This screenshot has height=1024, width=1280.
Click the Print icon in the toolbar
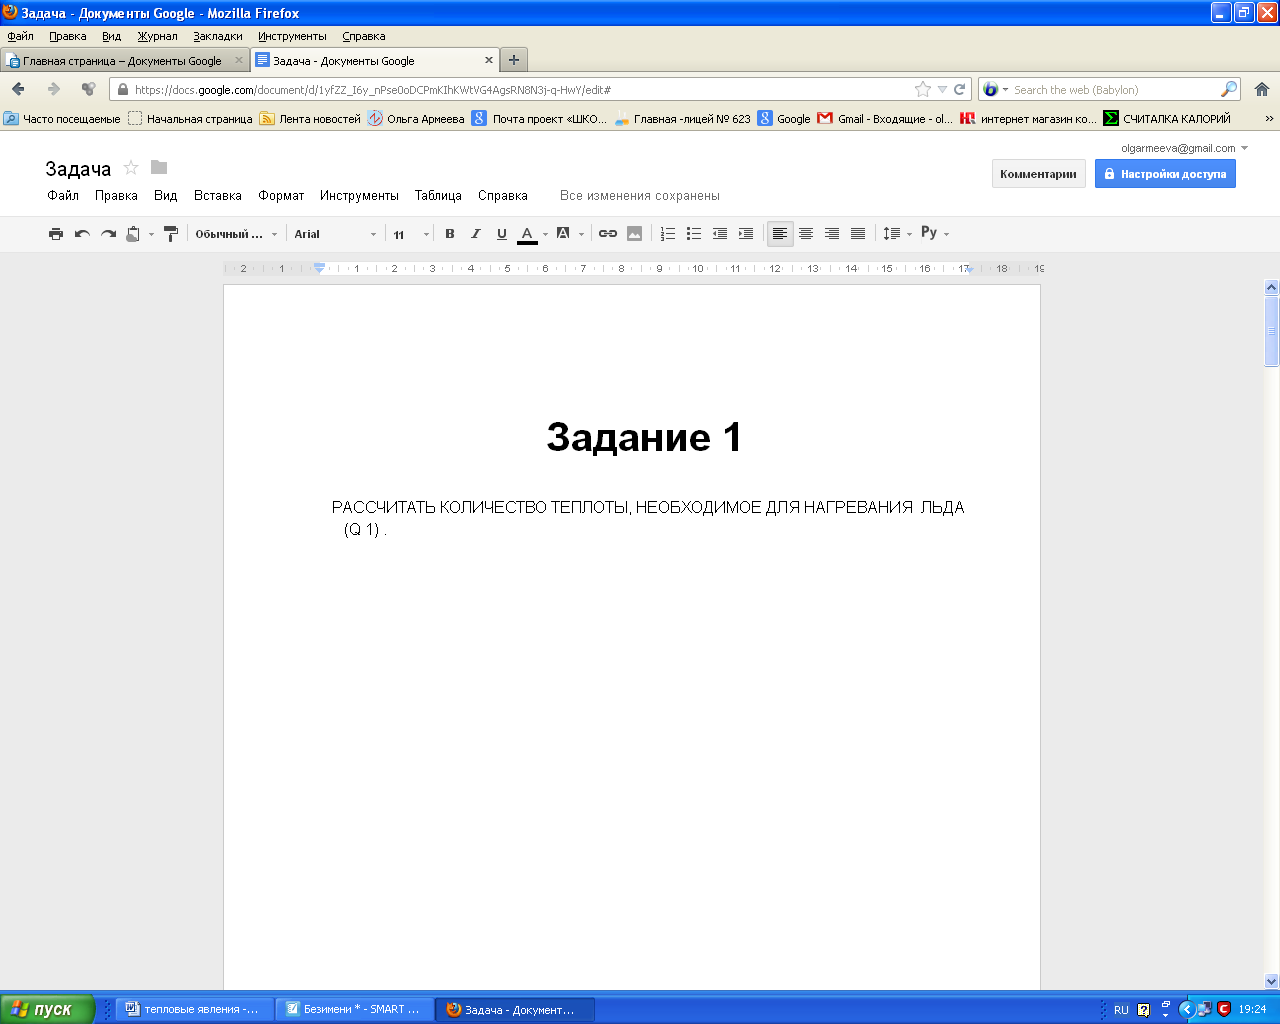[56, 234]
